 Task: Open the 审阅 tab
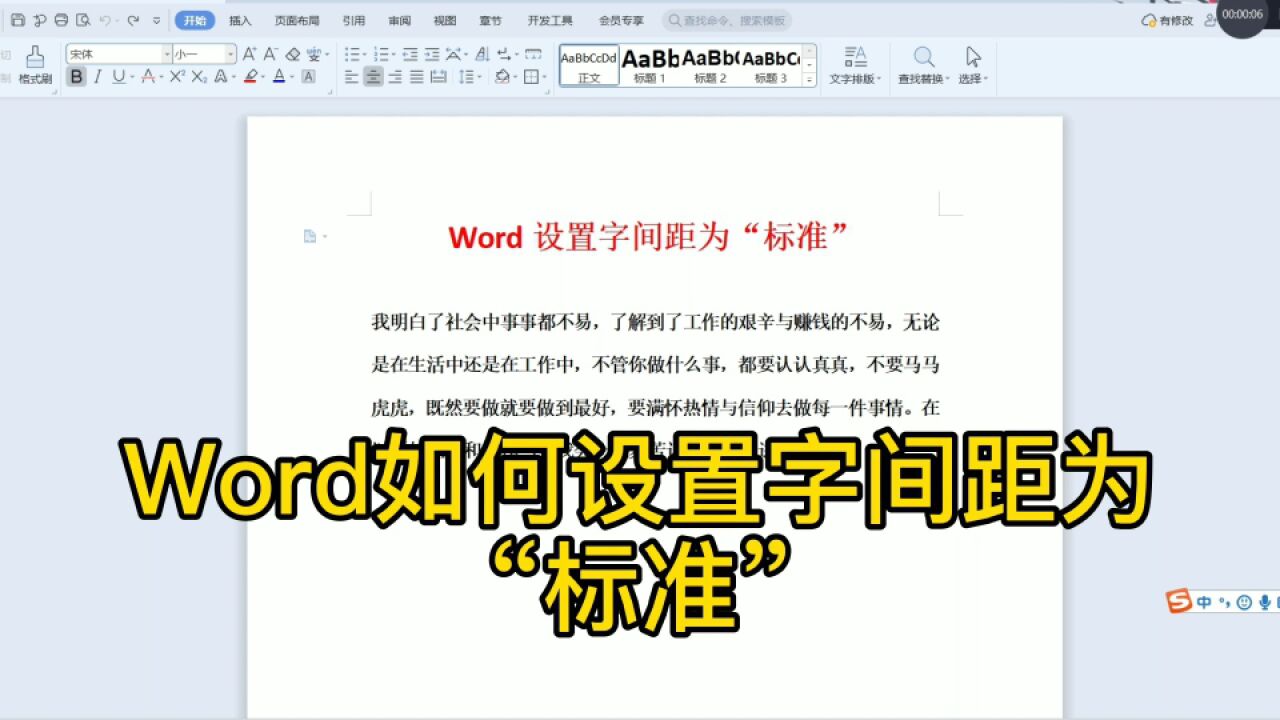point(399,20)
